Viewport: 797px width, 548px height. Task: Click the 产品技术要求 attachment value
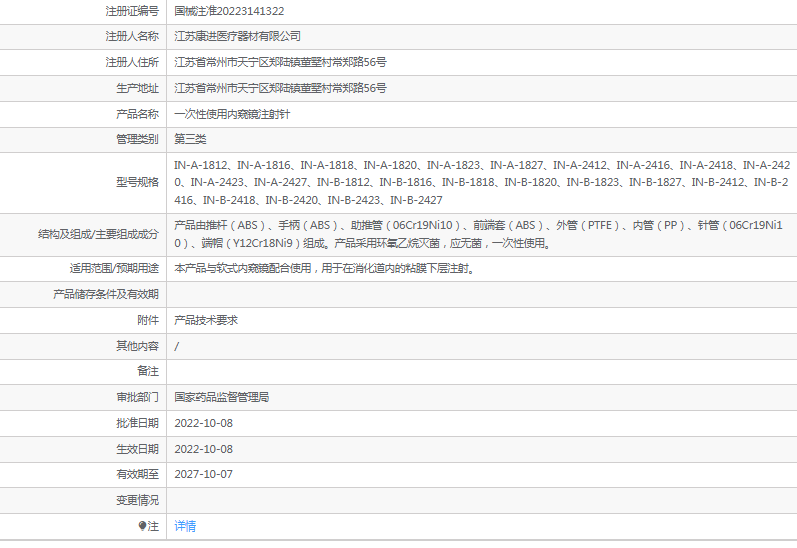(206, 320)
